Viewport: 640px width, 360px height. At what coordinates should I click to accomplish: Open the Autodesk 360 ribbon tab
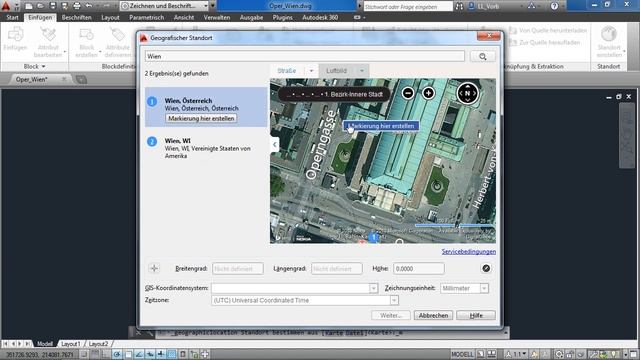coord(320,18)
